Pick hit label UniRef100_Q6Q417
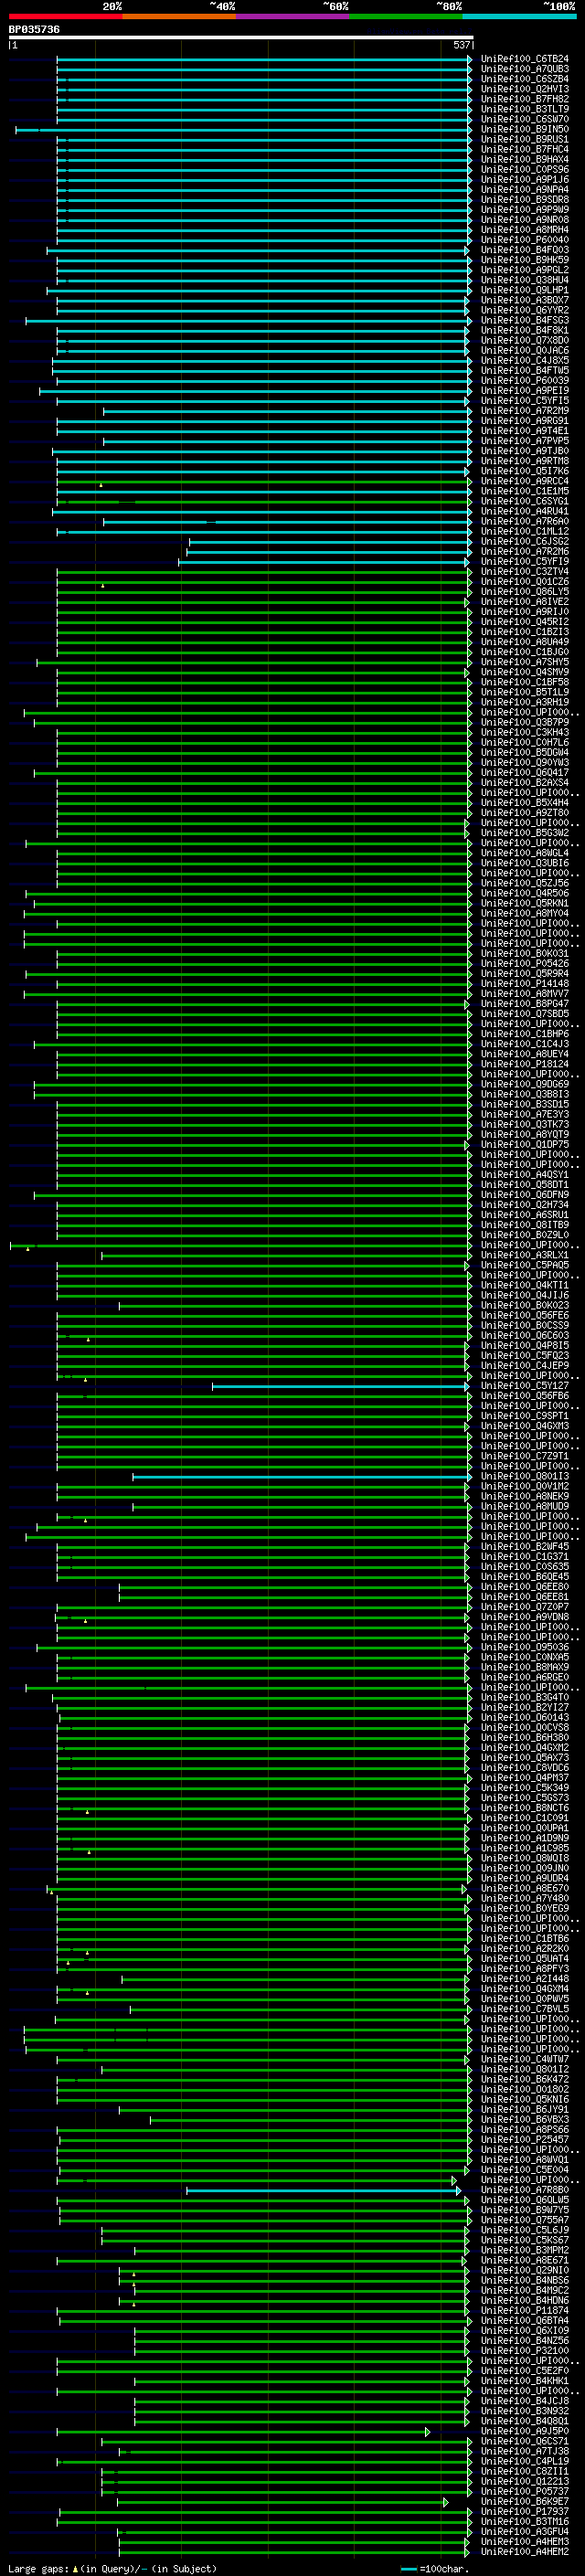The image size is (585, 2576). point(525,772)
